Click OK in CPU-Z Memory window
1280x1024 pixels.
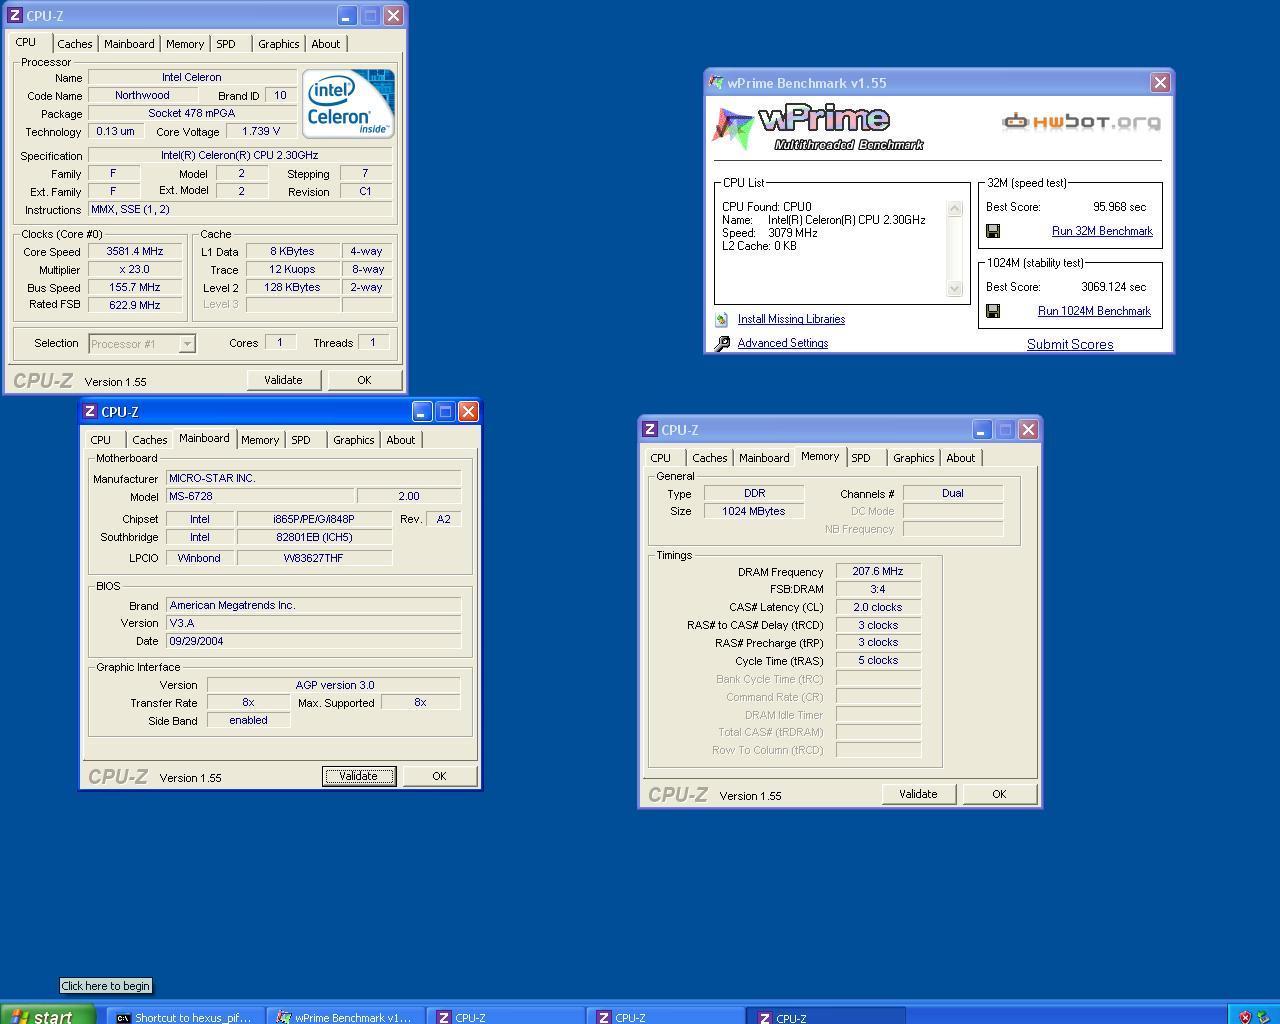999,794
